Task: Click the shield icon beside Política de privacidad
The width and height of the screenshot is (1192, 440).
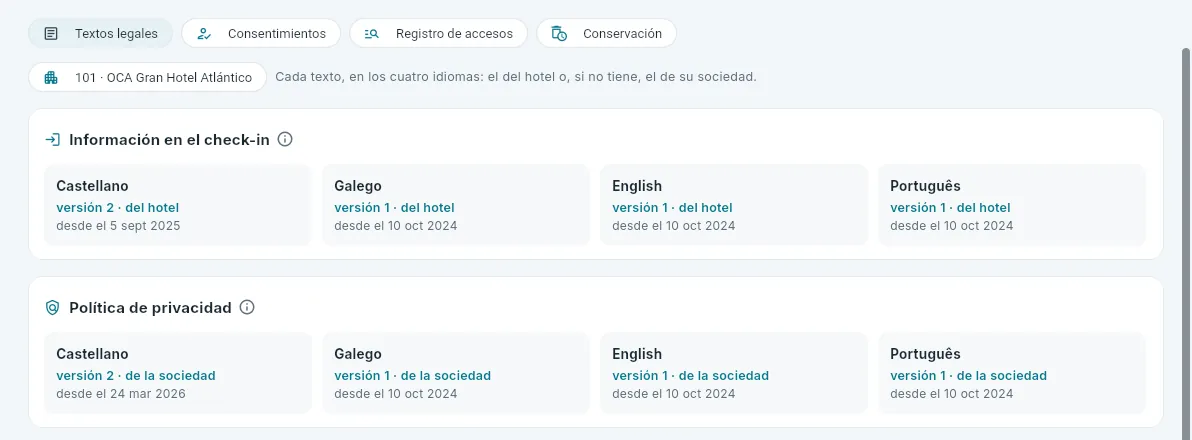Action: pos(52,308)
